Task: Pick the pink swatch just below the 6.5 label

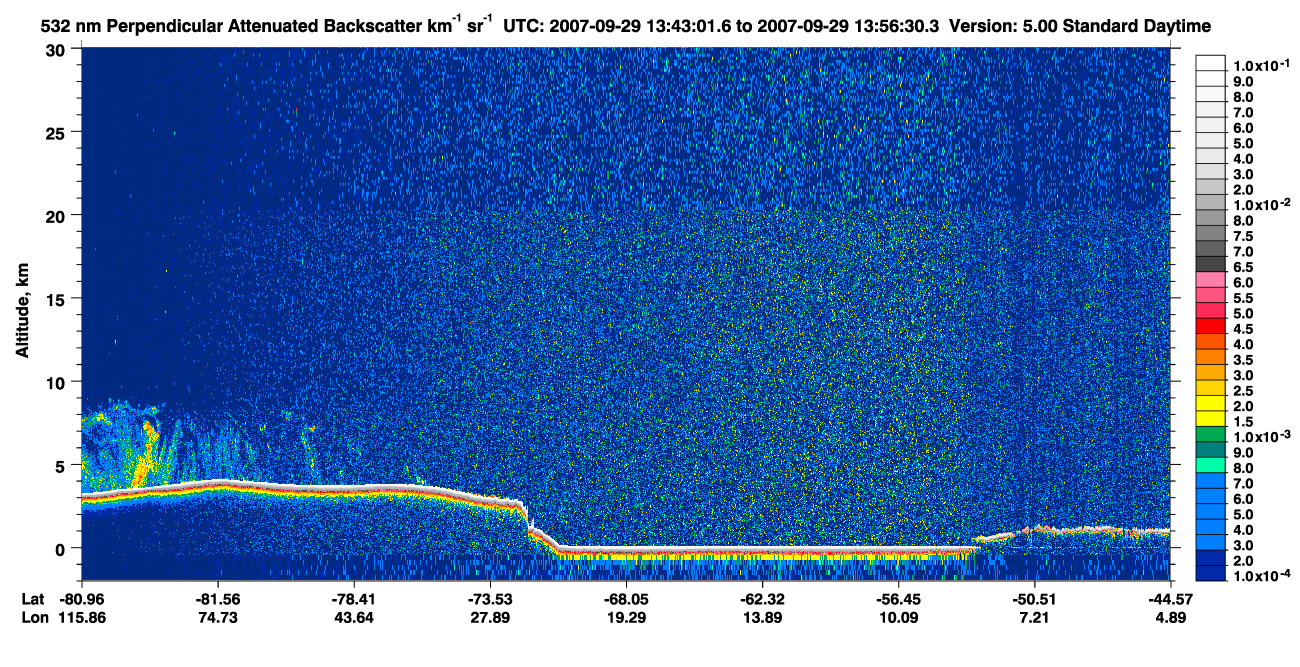Action: (1210, 279)
